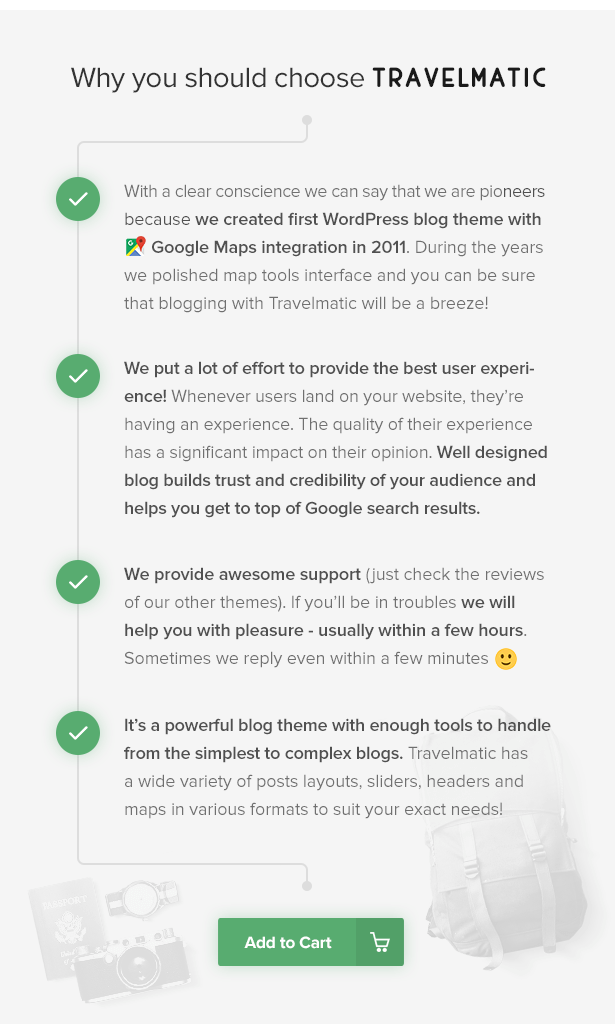This screenshot has width=615, height=1024.
Task: Click the TRAVELMATIC logo text in heading
Action: [459, 78]
